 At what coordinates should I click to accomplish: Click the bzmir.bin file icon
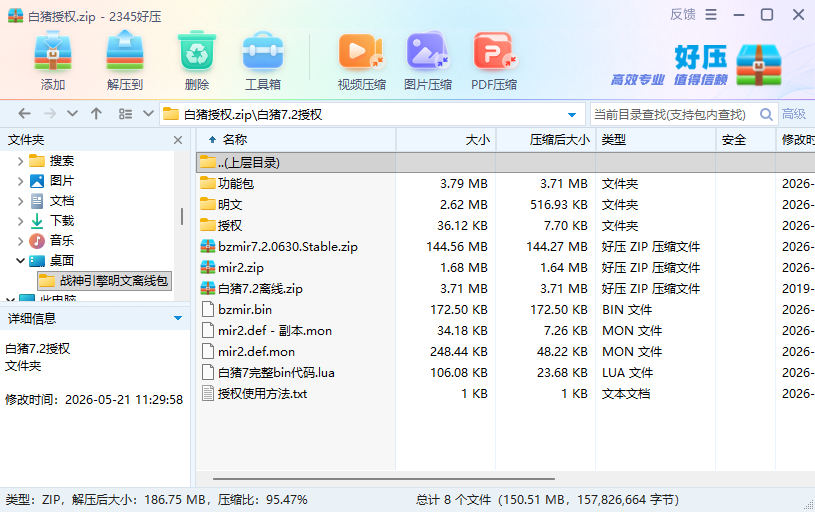pos(208,309)
